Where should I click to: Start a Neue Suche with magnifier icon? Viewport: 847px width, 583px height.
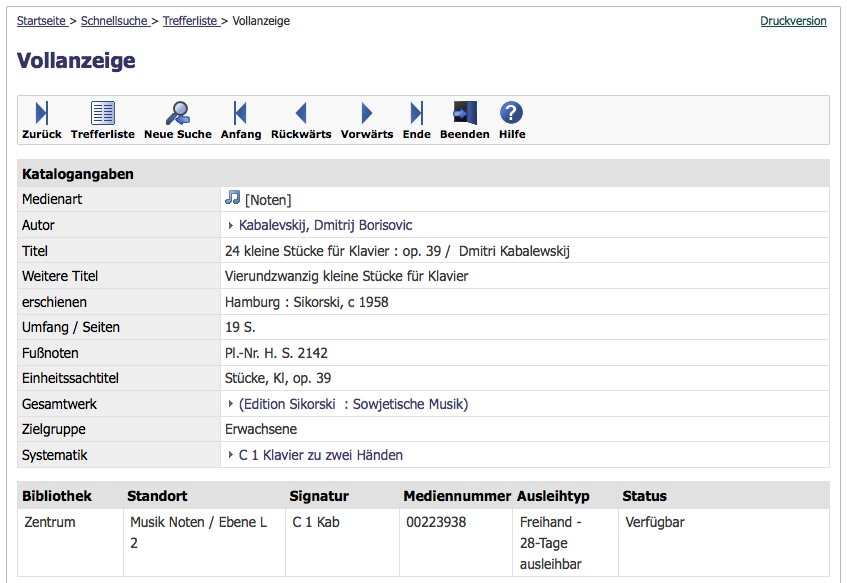(178, 113)
